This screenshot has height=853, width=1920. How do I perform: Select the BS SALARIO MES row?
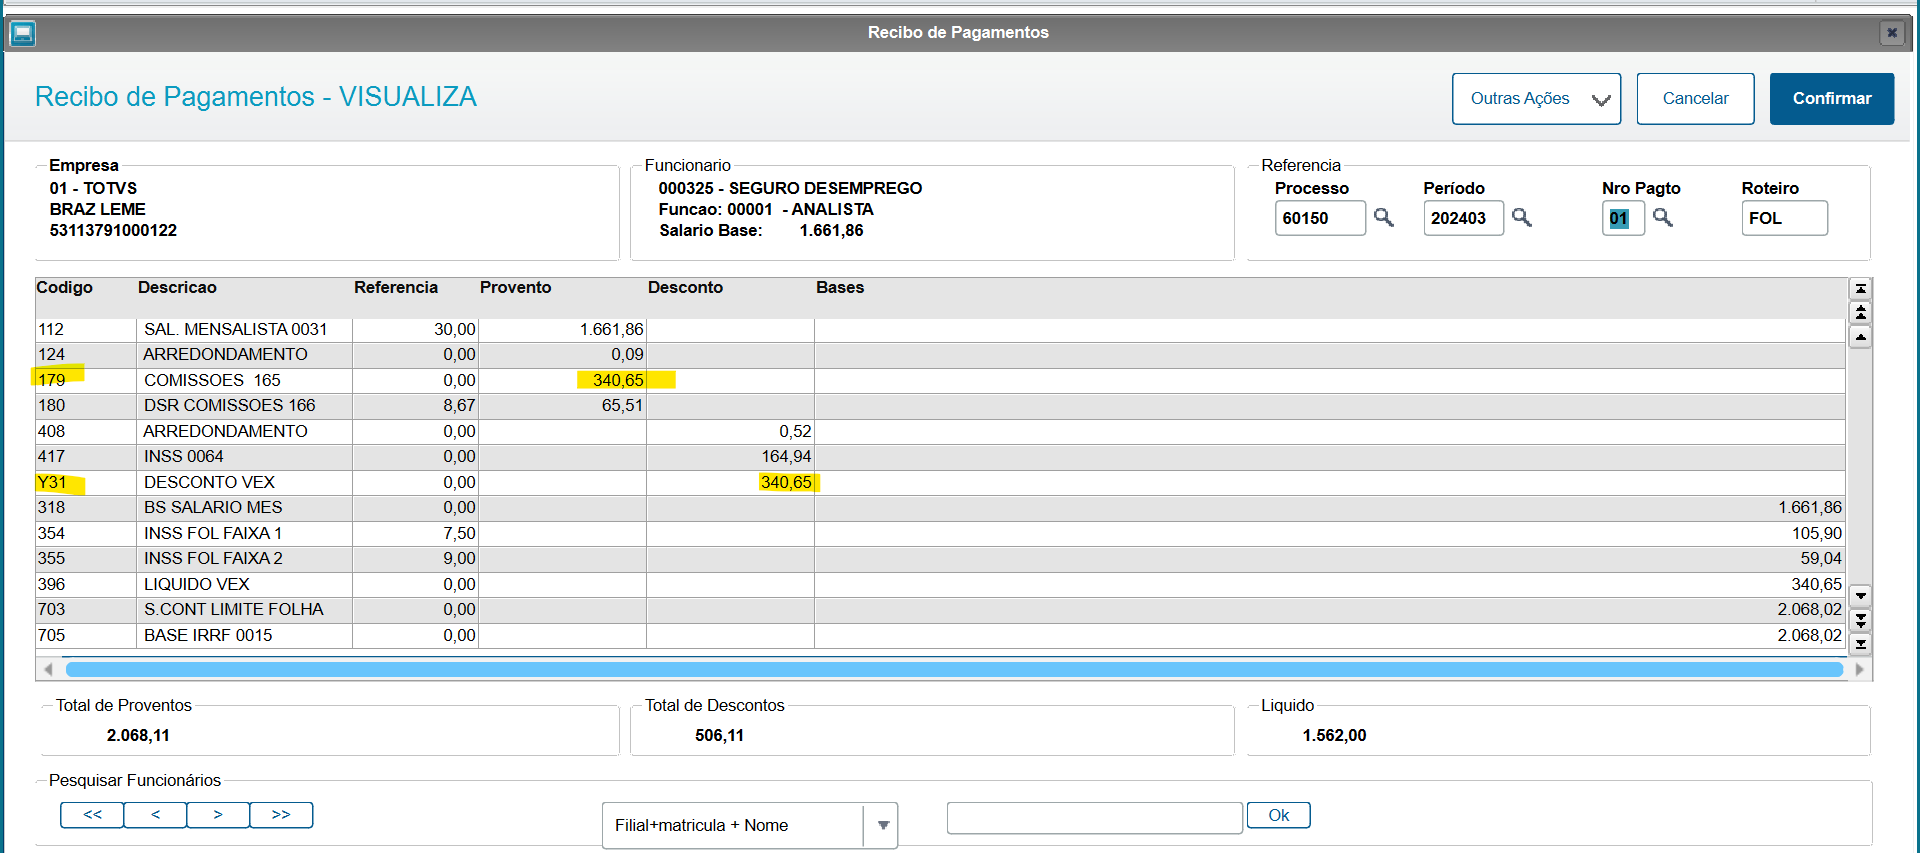[940, 507]
